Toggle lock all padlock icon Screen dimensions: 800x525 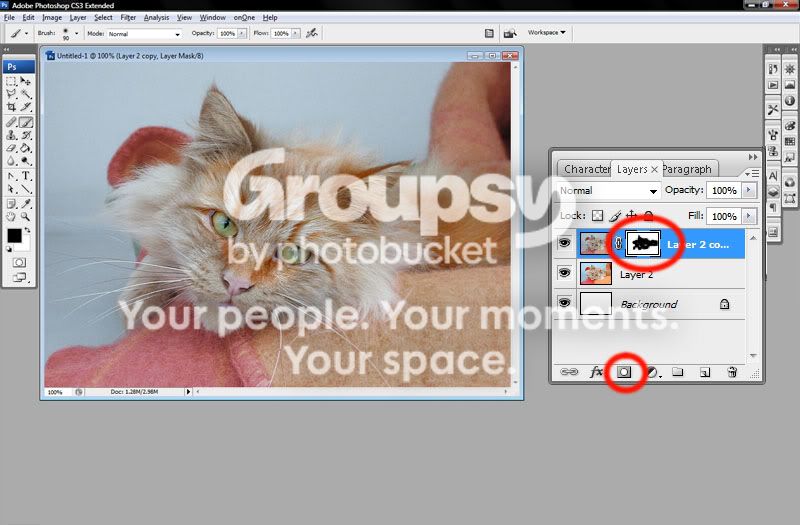point(648,216)
